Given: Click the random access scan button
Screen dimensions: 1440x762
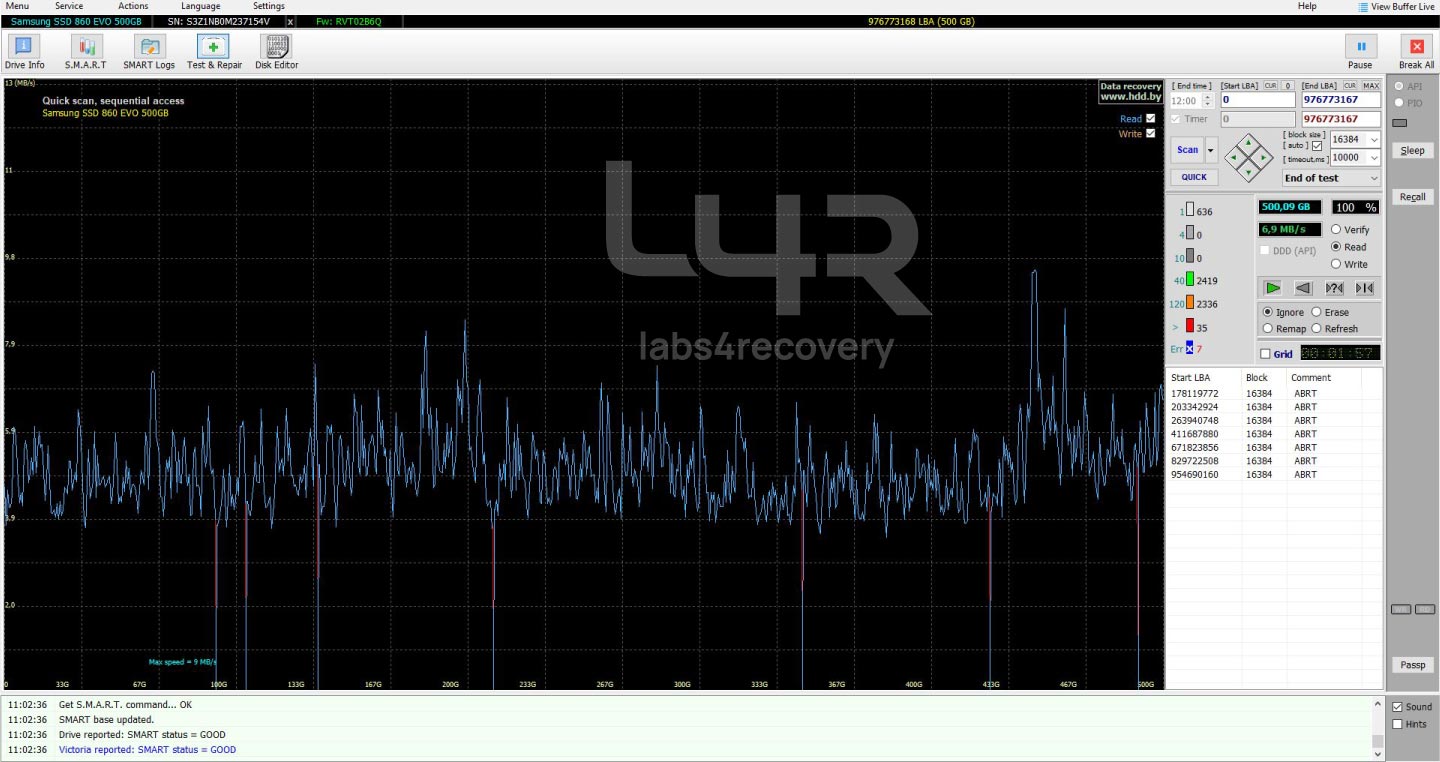Looking at the screenshot, I should pos(1334,288).
